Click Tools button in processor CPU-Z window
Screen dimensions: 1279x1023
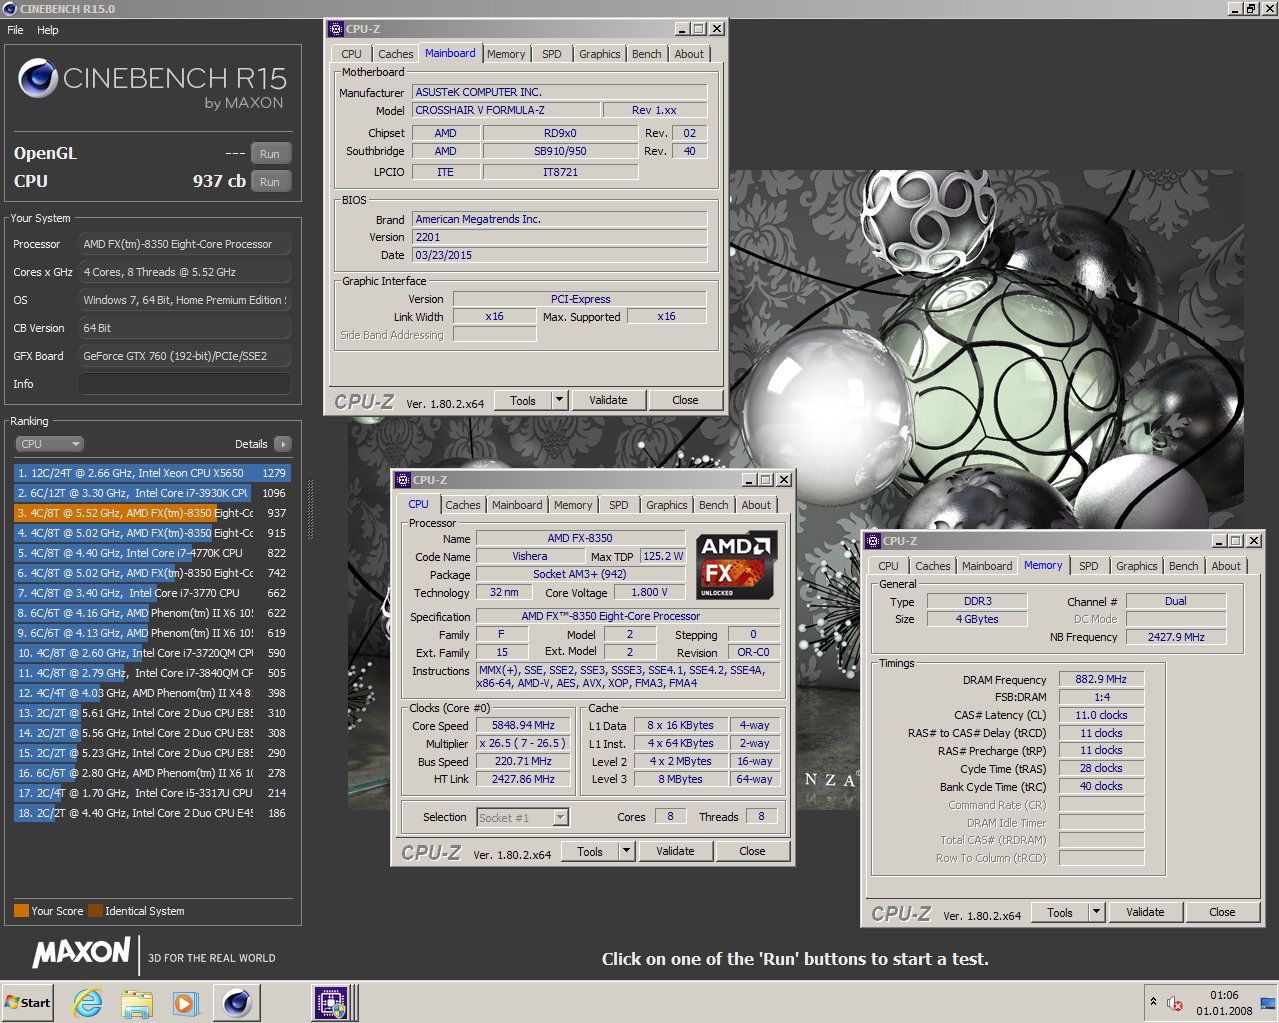tap(590, 851)
